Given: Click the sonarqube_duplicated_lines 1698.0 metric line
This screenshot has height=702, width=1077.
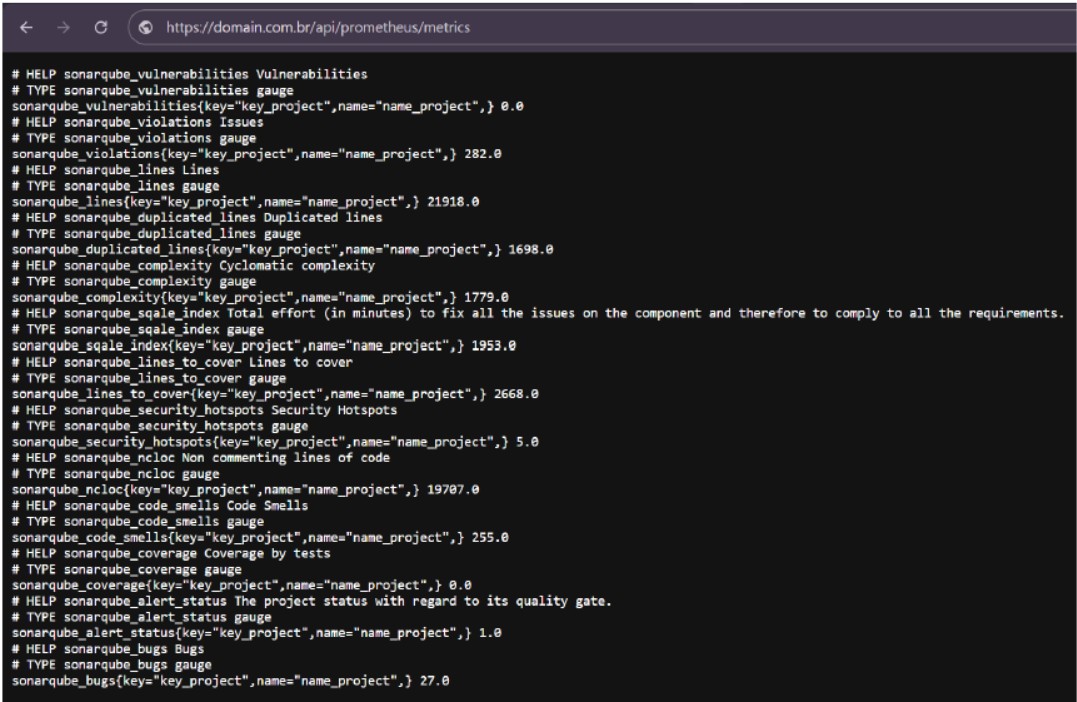Looking at the screenshot, I should click(282, 250).
